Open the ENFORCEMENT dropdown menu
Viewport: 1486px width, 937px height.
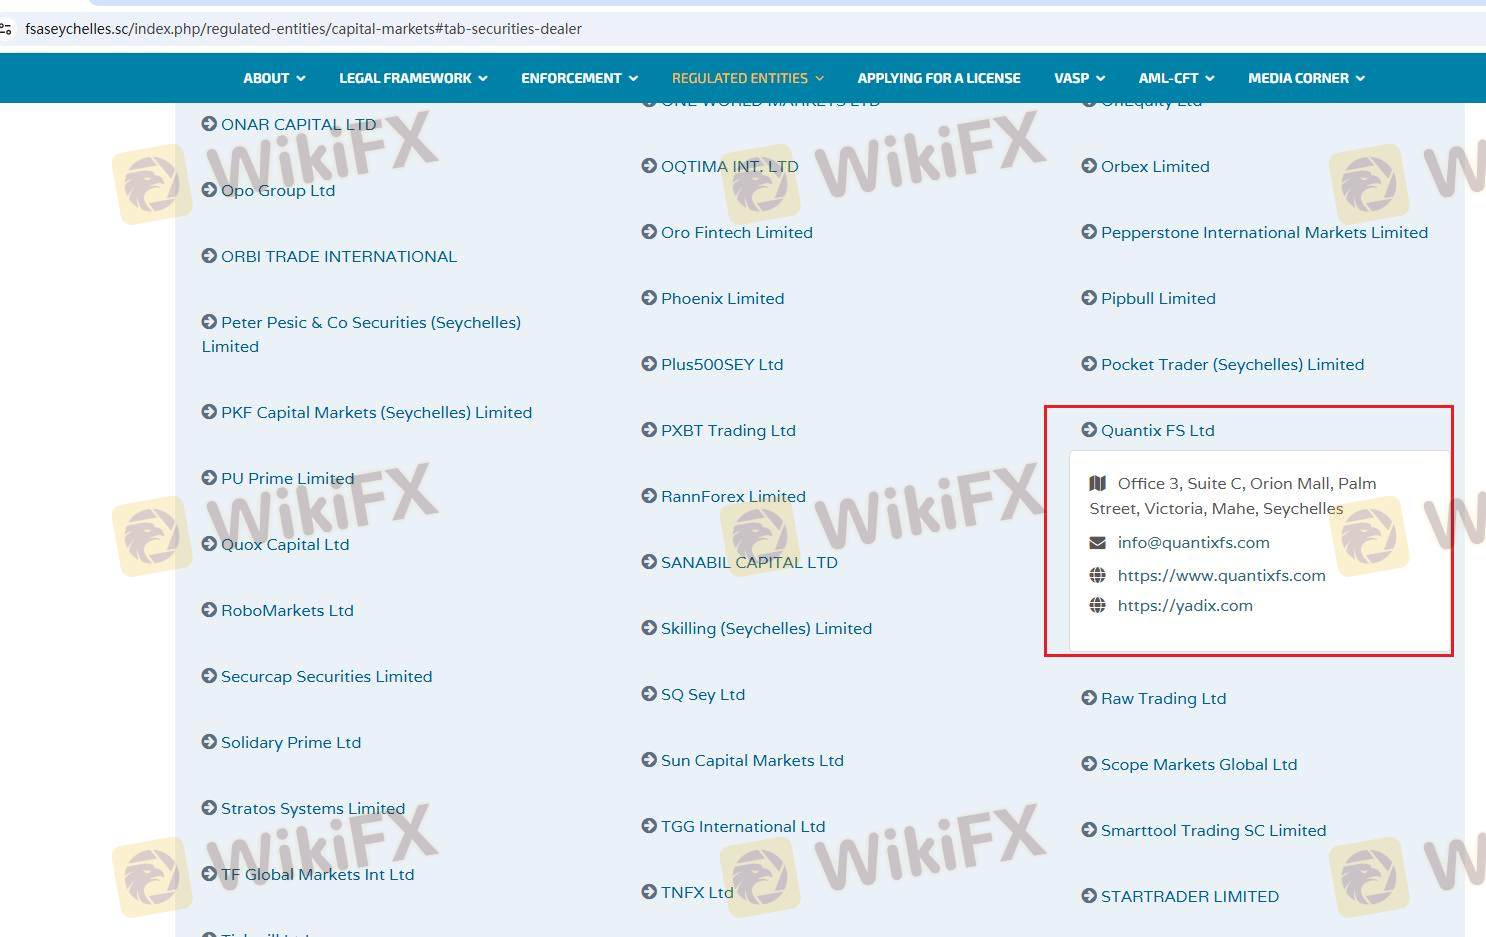click(579, 78)
